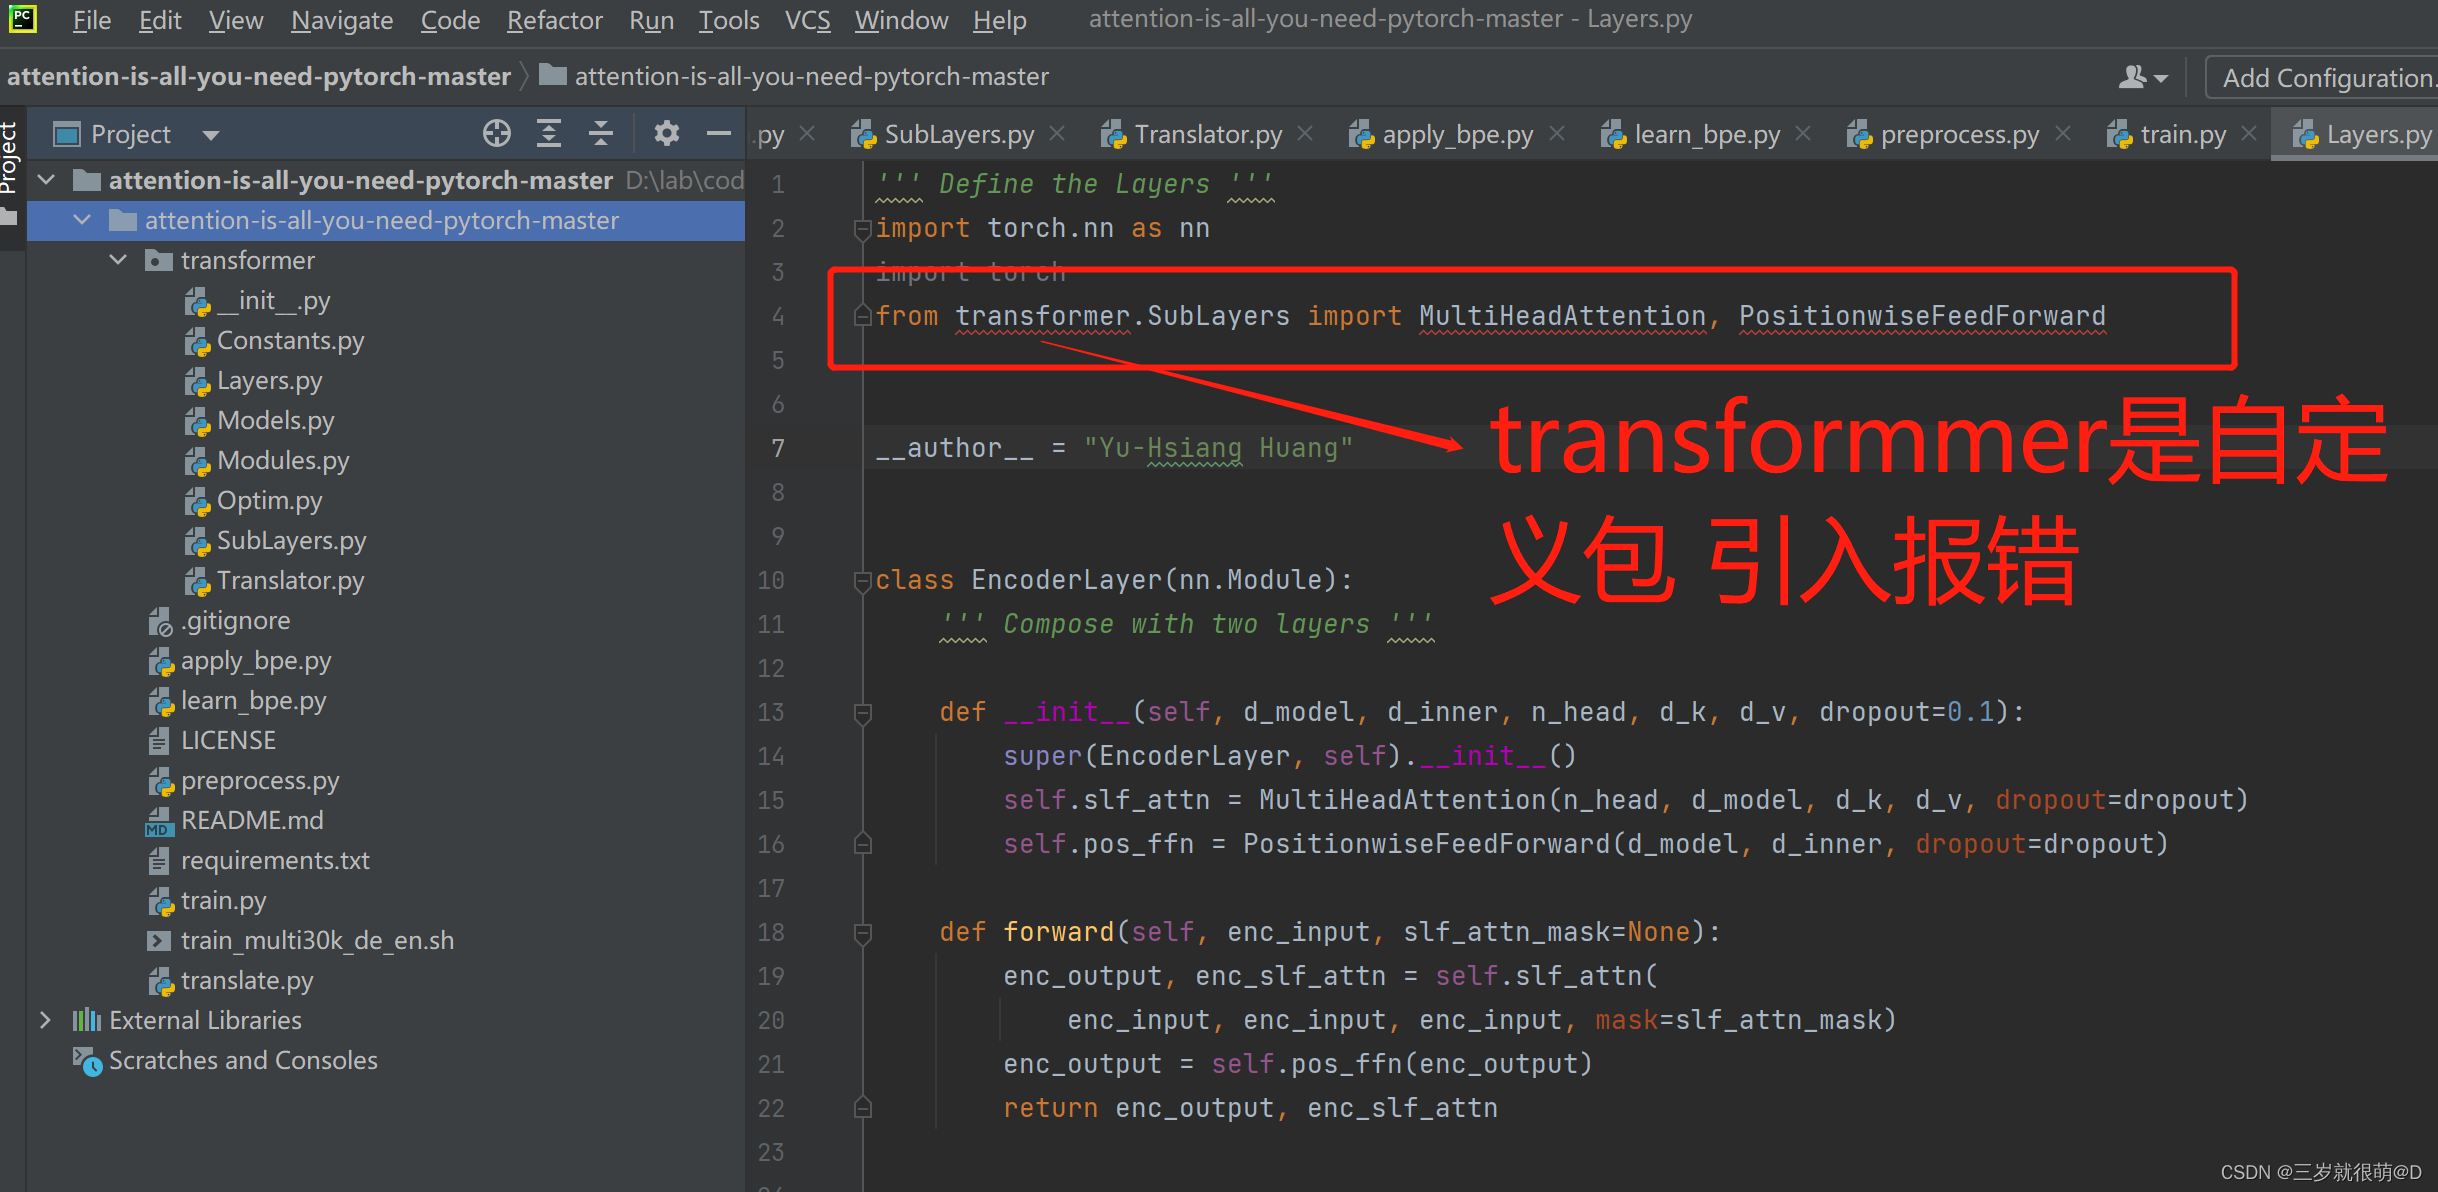Select Translator.py in the project tree

(x=275, y=580)
